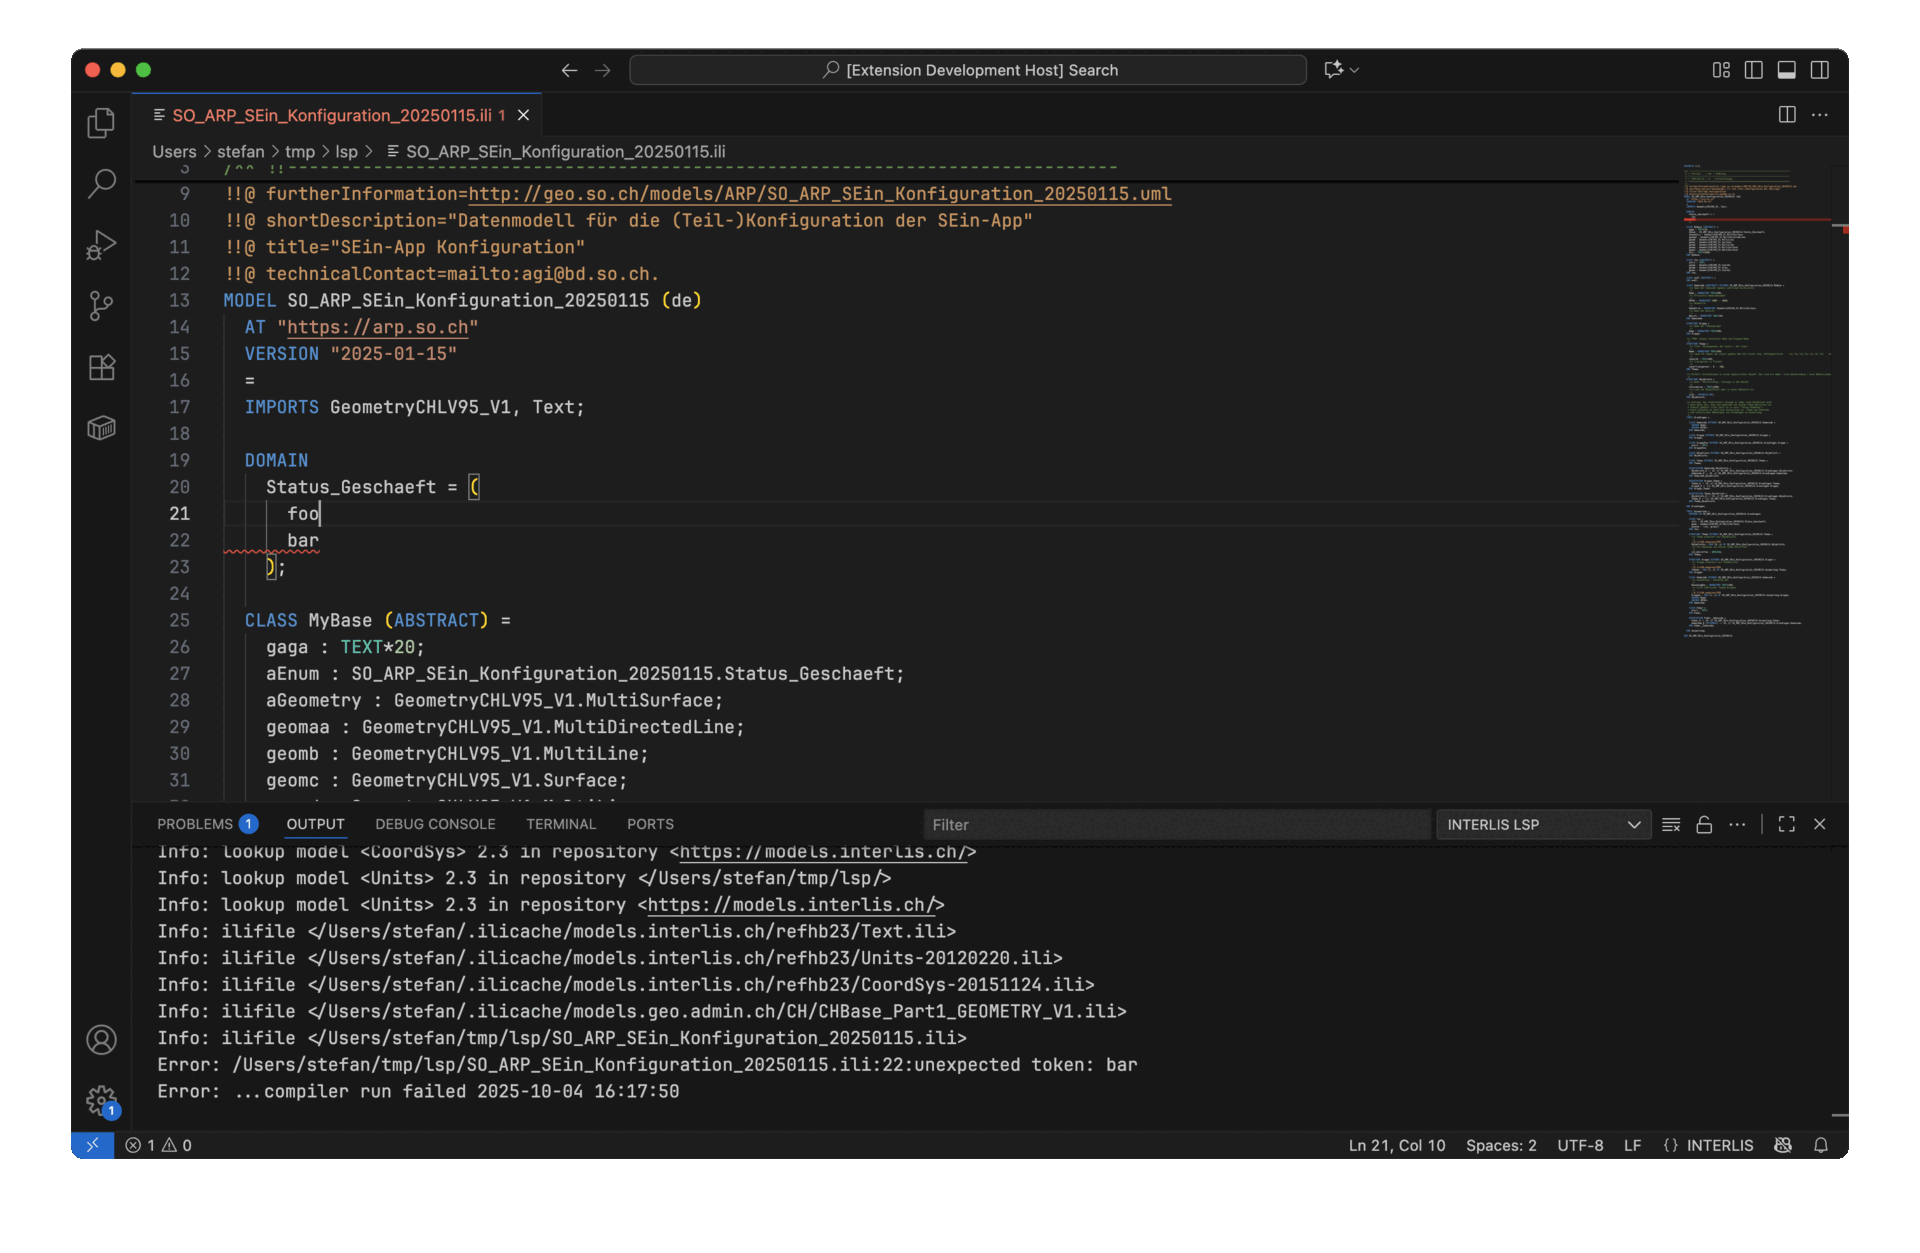Image resolution: width=1920 pixels, height=1253 pixels.
Task: Expand the Copilot chat dropdown arrow
Action: (x=1355, y=70)
